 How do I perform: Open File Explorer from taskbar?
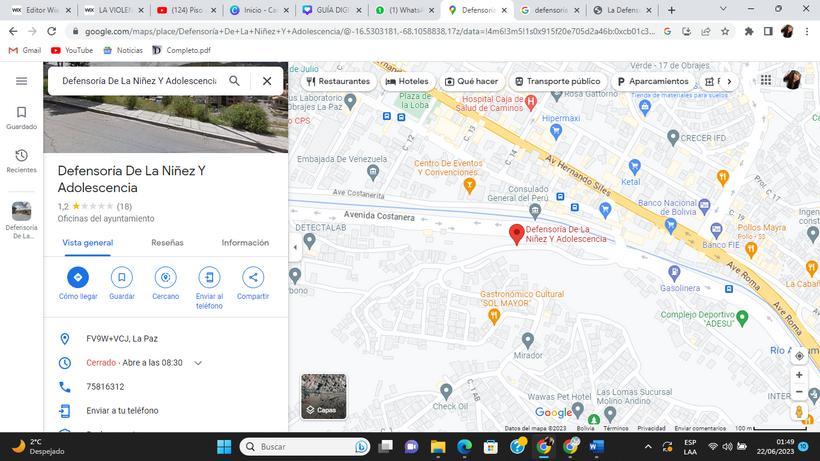(x=438, y=447)
